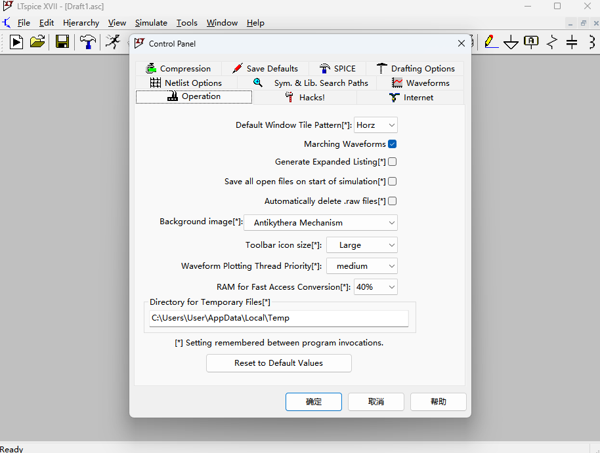The height and width of the screenshot is (453, 600).
Task: Select the ground symbol tool
Action: (511, 42)
